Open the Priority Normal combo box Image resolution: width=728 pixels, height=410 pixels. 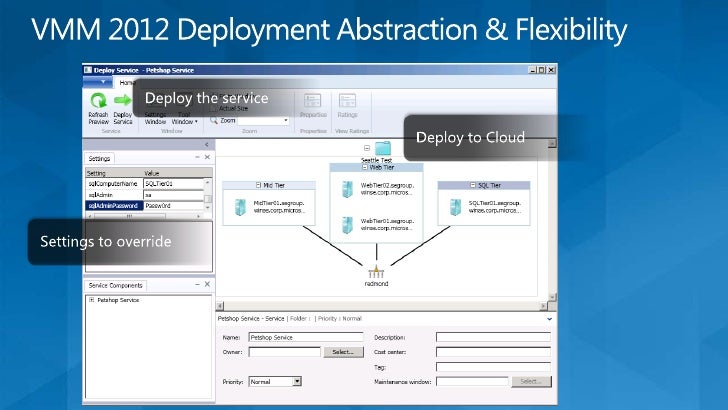275,382
